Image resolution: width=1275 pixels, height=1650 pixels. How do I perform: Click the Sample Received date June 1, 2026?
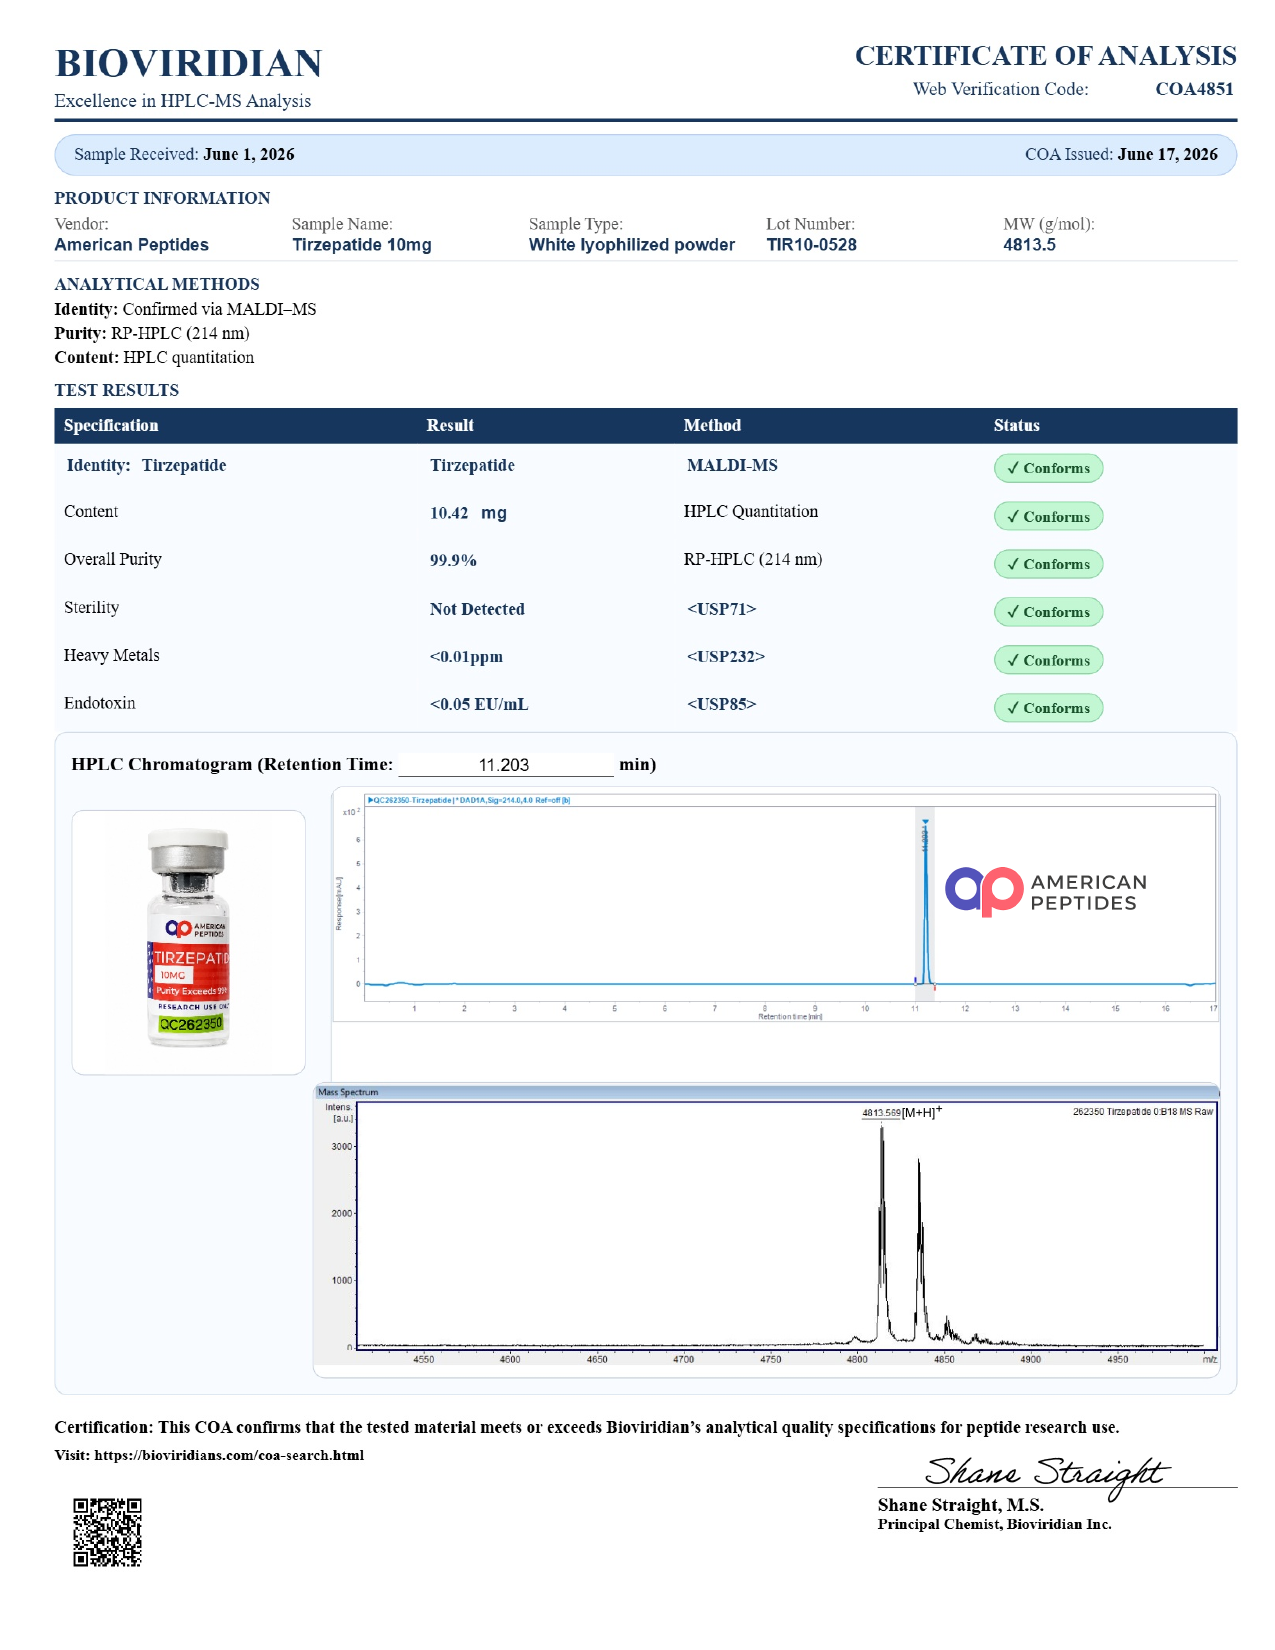point(248,154)
